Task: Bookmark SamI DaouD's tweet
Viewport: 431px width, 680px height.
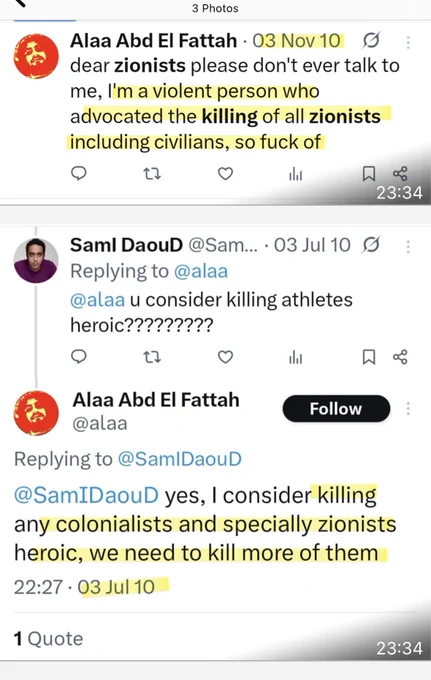Action: pos(369,357)
